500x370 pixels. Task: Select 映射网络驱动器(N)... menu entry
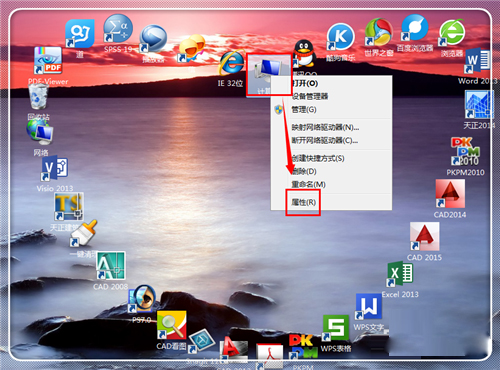click(331, 127)
